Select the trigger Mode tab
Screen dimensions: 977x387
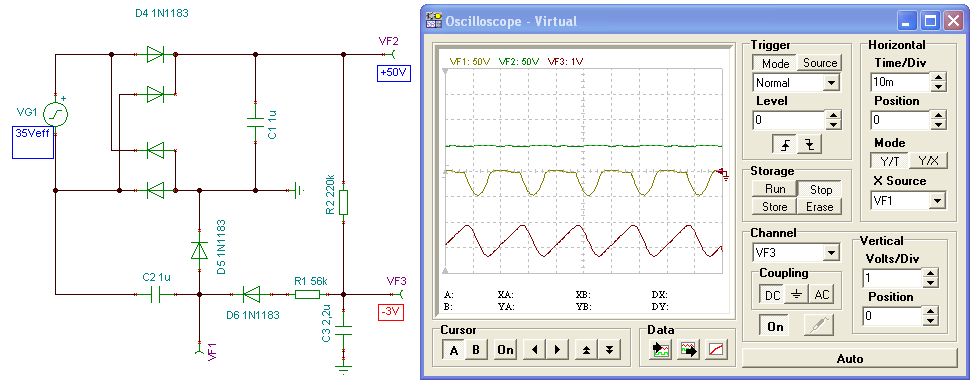click(x=775, y=63)
